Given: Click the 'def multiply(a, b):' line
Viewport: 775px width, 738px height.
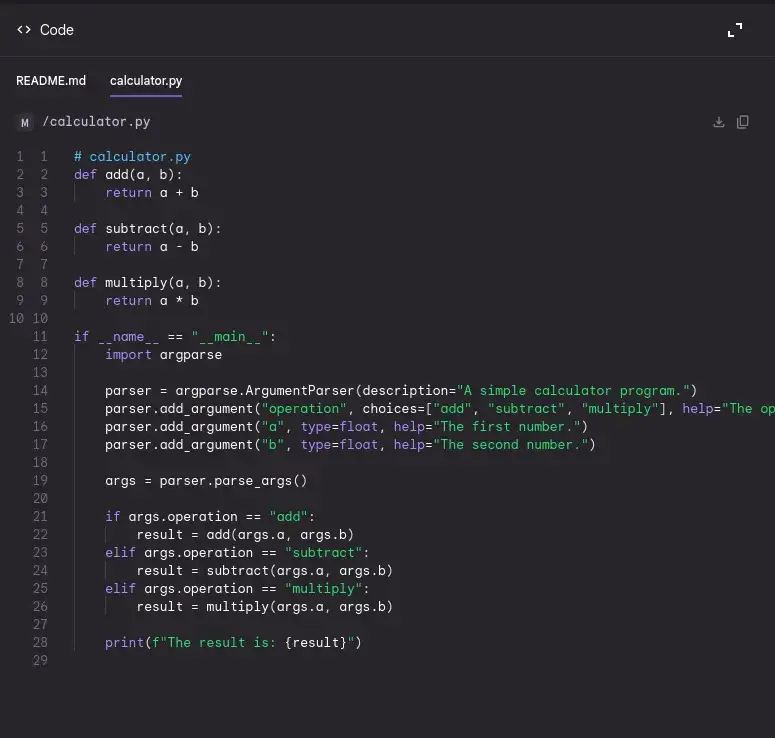Looking at the screenshot, I should (147, 283).
